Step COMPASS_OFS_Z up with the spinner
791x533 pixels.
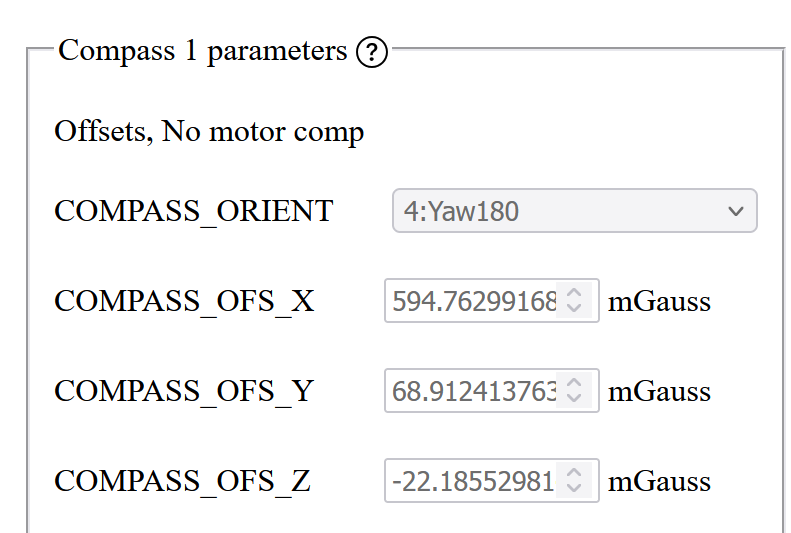point(574,472)
